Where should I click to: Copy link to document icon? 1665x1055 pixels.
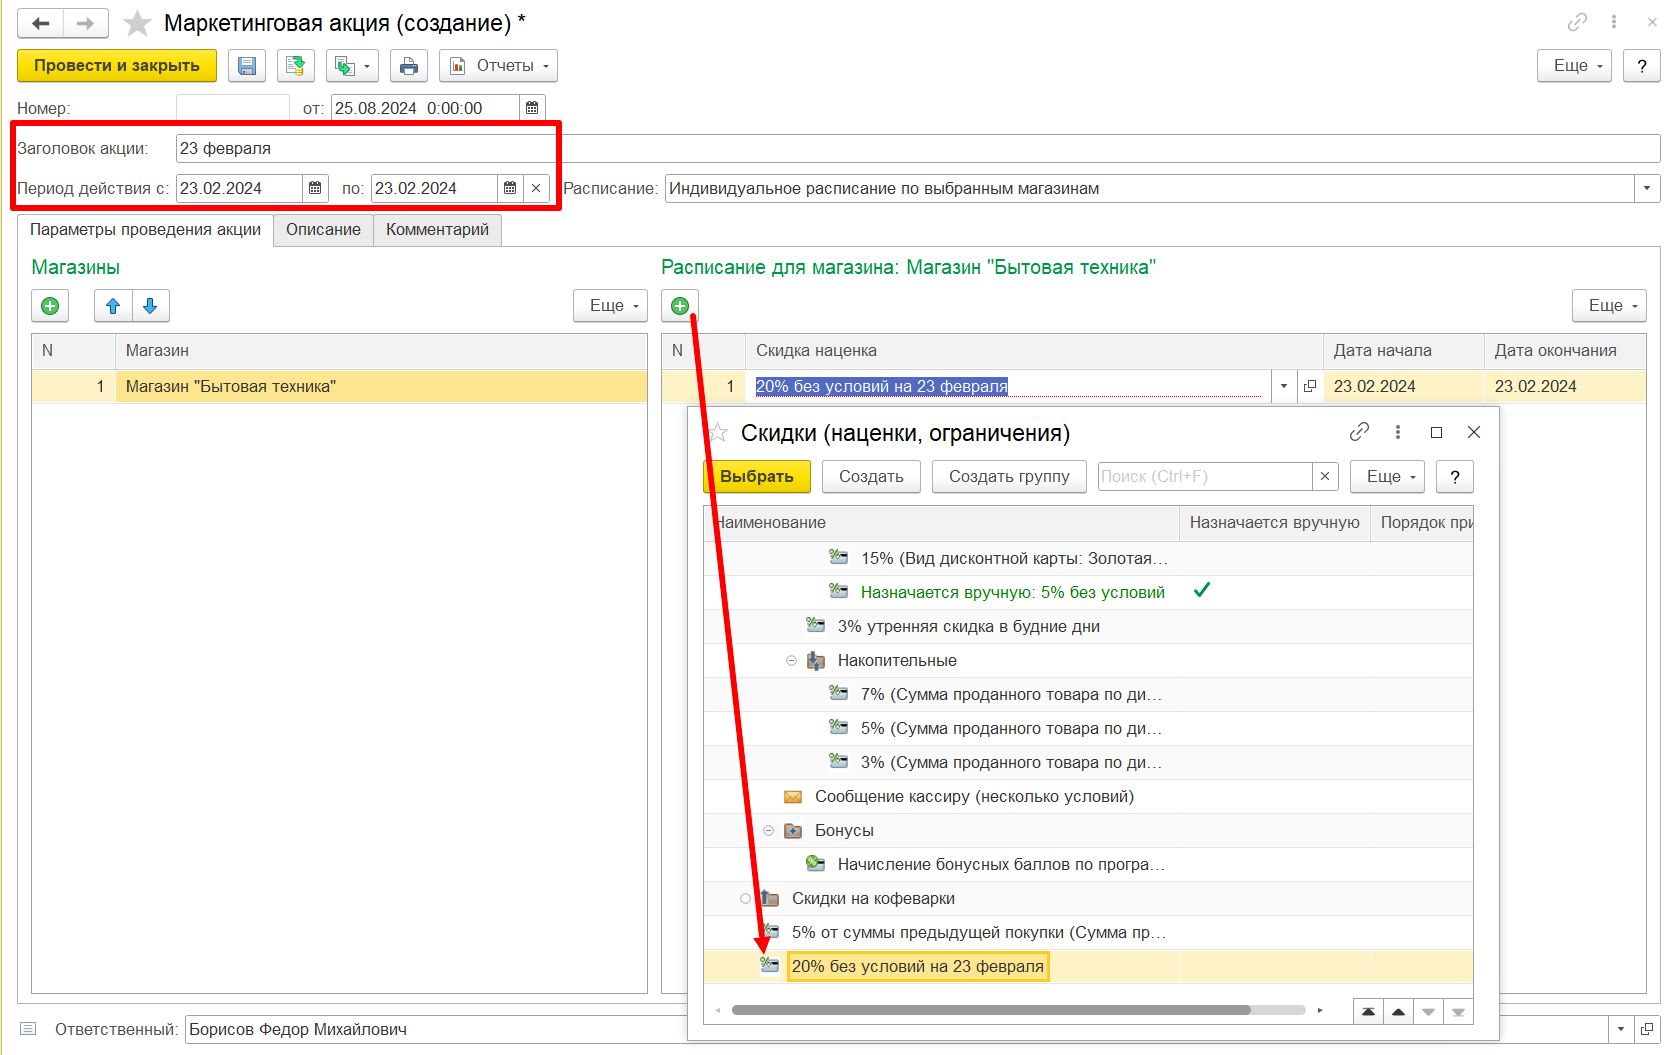1577,22
